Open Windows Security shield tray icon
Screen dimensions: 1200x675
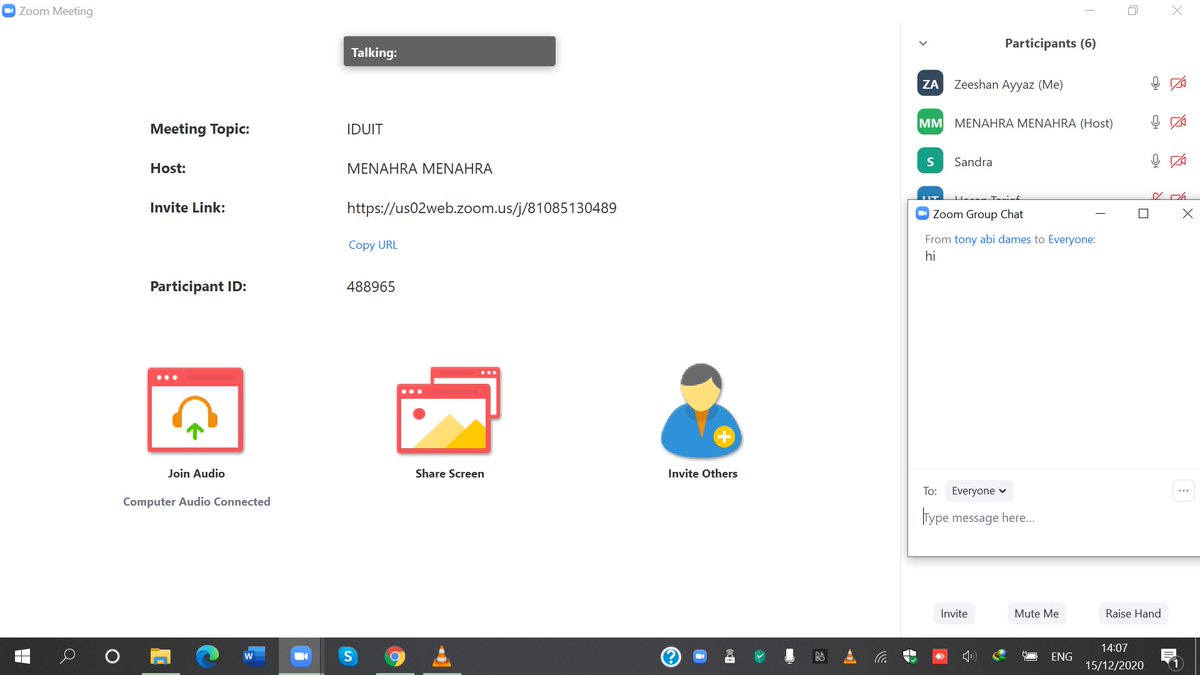click(x=910, y=657)
